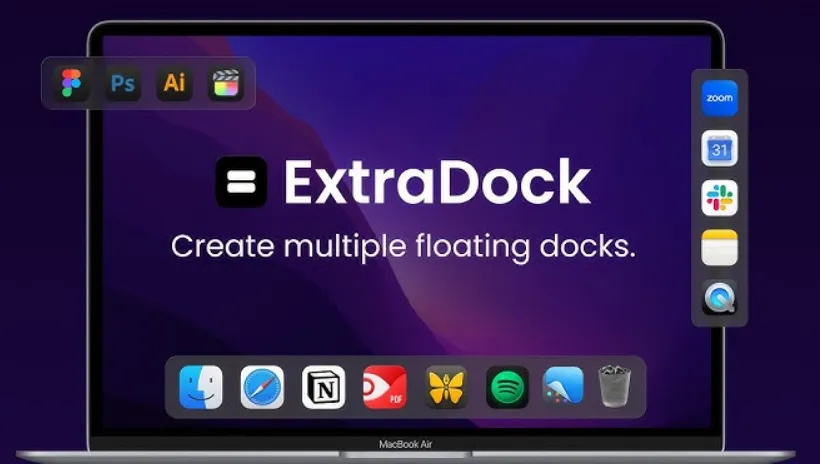Open the Calendar app showing 31
Image resolution: width=820 pixels, height=464 pixels.
720,148
